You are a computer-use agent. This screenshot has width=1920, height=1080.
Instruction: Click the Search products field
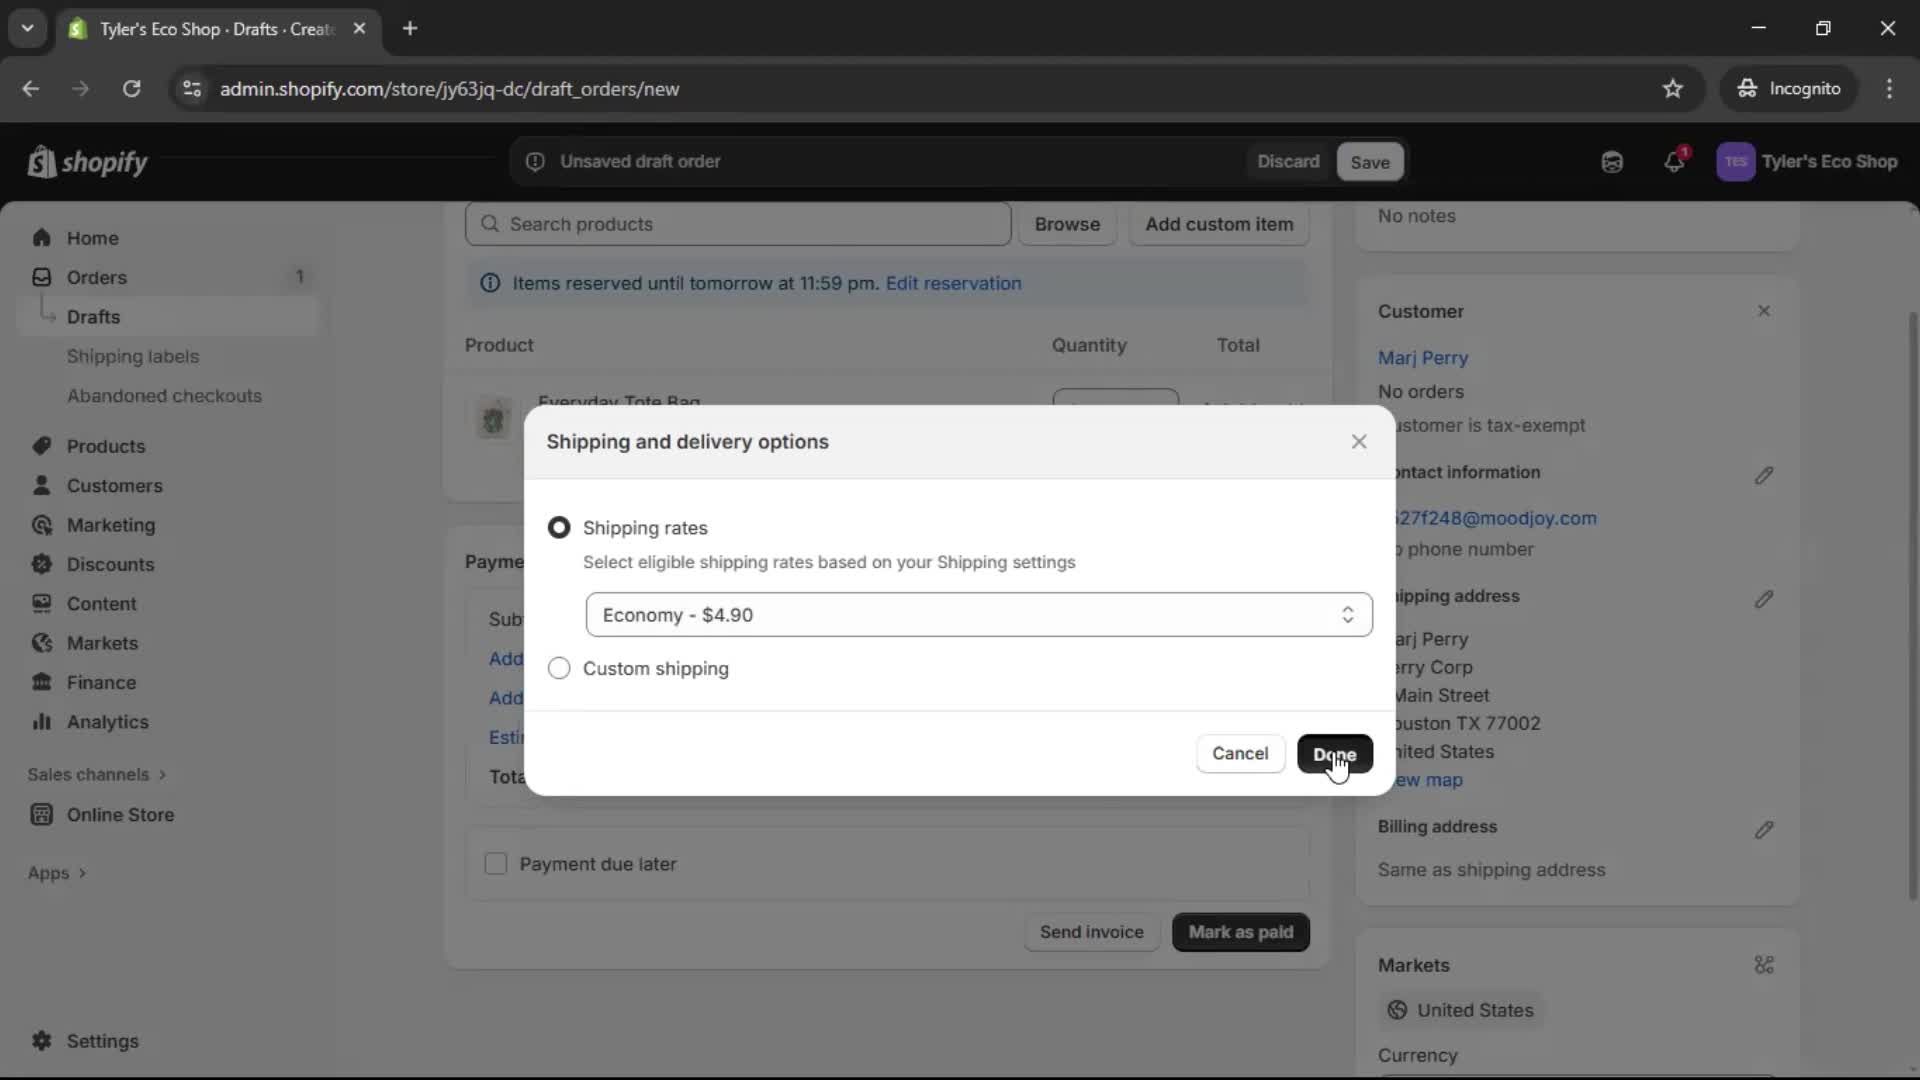click(738, 224)
